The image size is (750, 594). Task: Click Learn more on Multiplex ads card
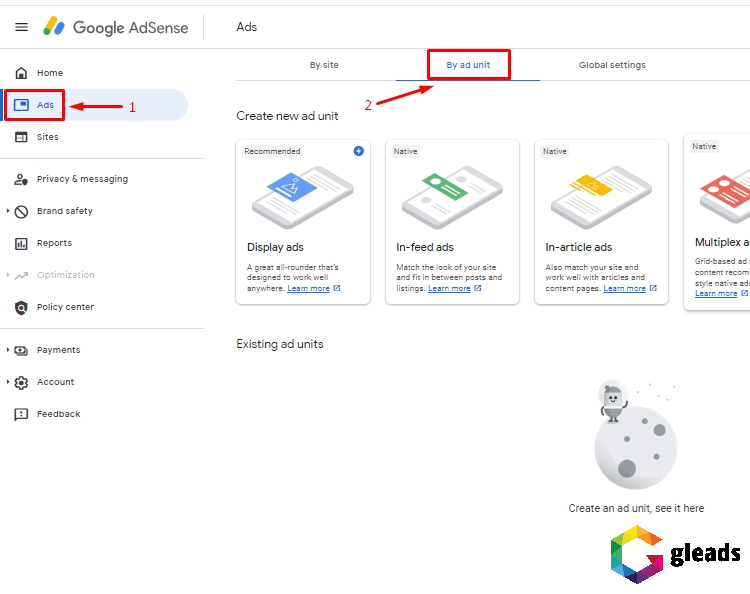pos(716,294)
